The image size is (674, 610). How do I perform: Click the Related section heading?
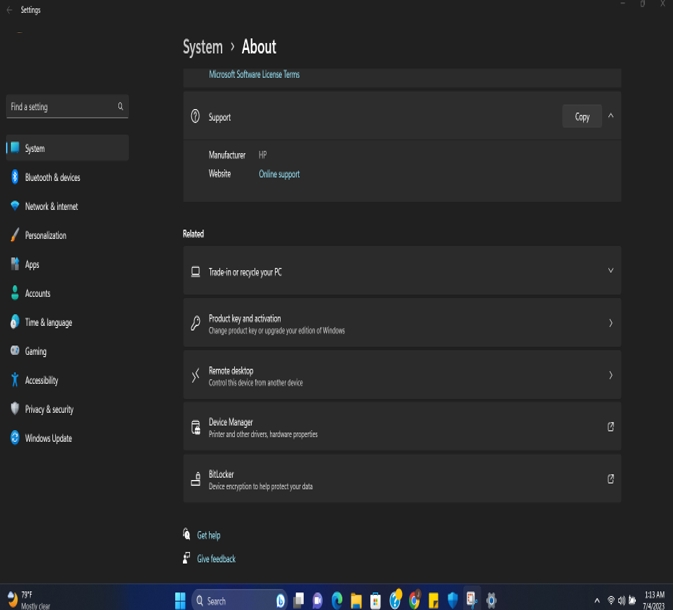[x=193, y=234]
